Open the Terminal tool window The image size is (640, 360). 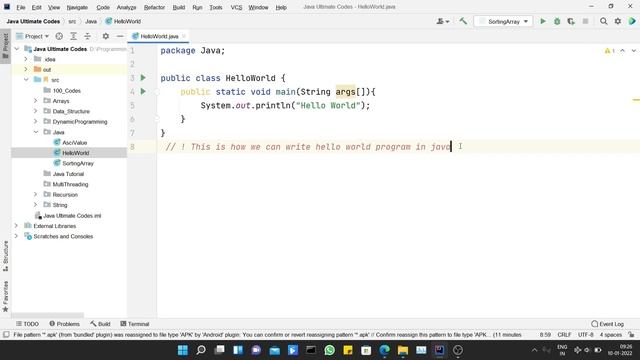coord(135,324)
